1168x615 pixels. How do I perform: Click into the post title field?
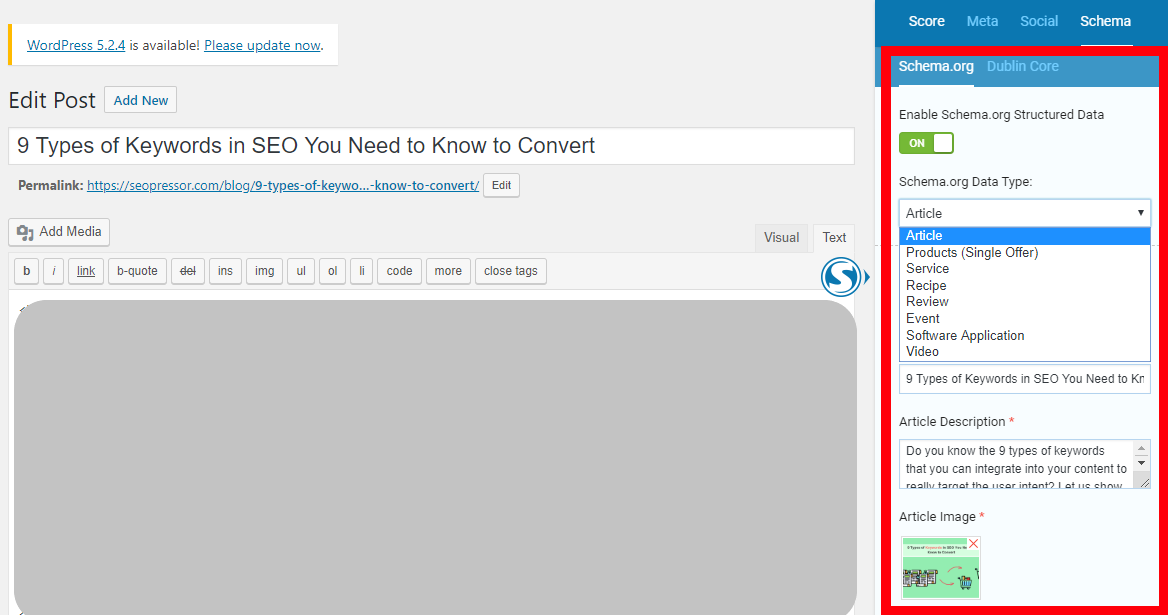coord(431,146)
